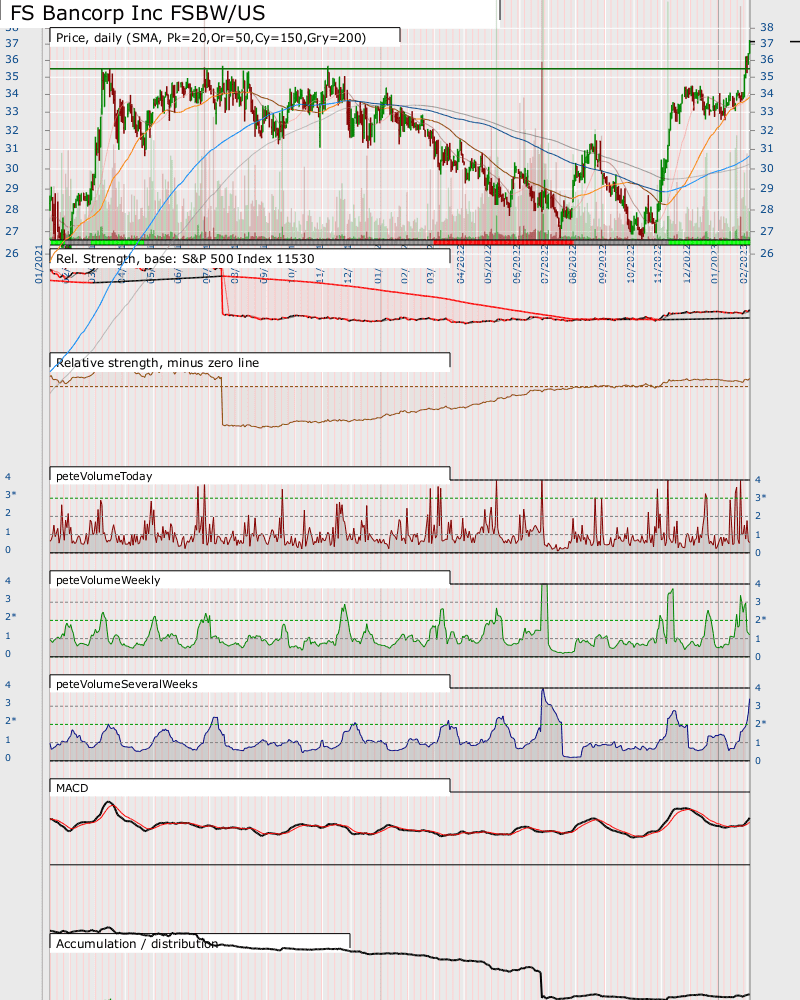Click the 11/2022 date label
Image resolution: width=800 pixels, height=1000 pixels.
pos(658,263)
